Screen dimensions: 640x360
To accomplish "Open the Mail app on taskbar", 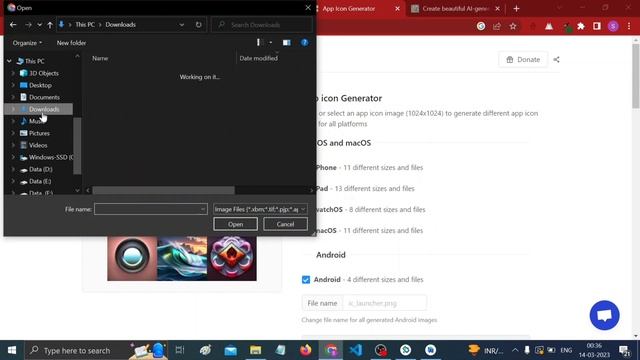I will 231,350.
